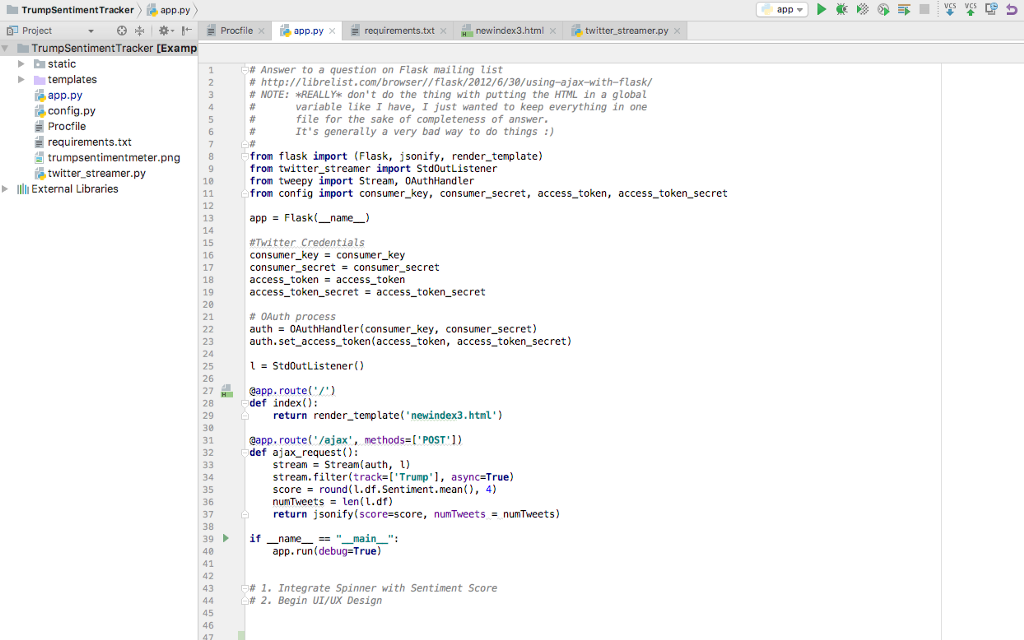
Task: Revert changes with the undo arrow icon
Action: [x=1010, y=9]
